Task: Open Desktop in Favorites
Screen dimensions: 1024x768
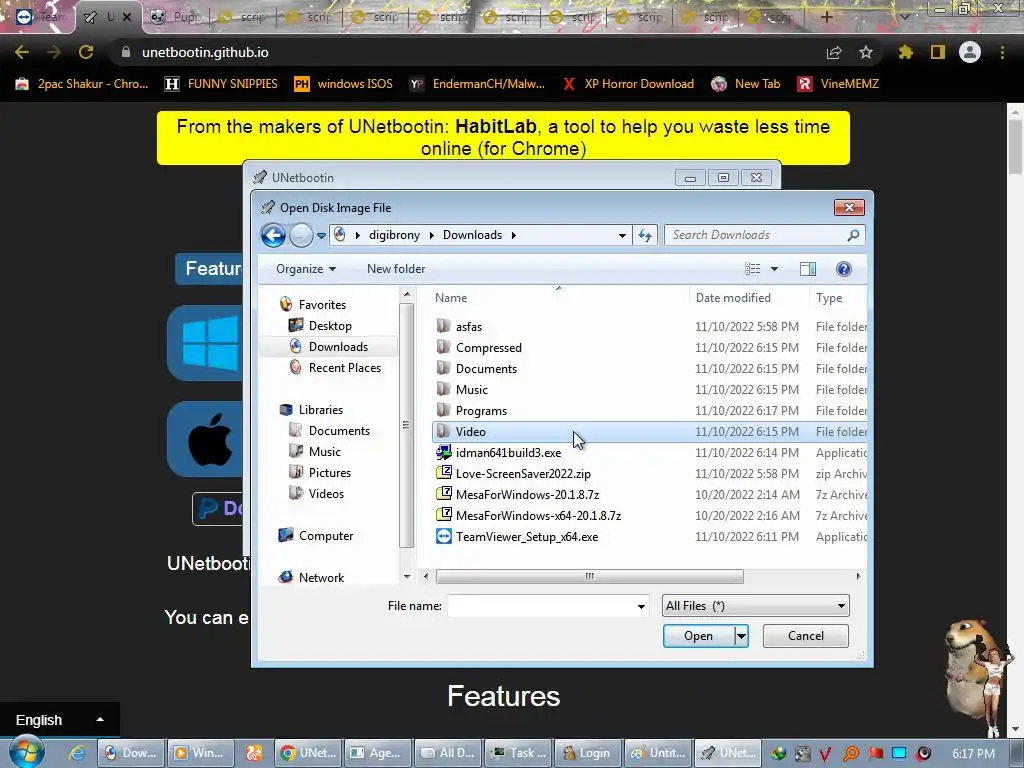Action: tap(321, 325)
